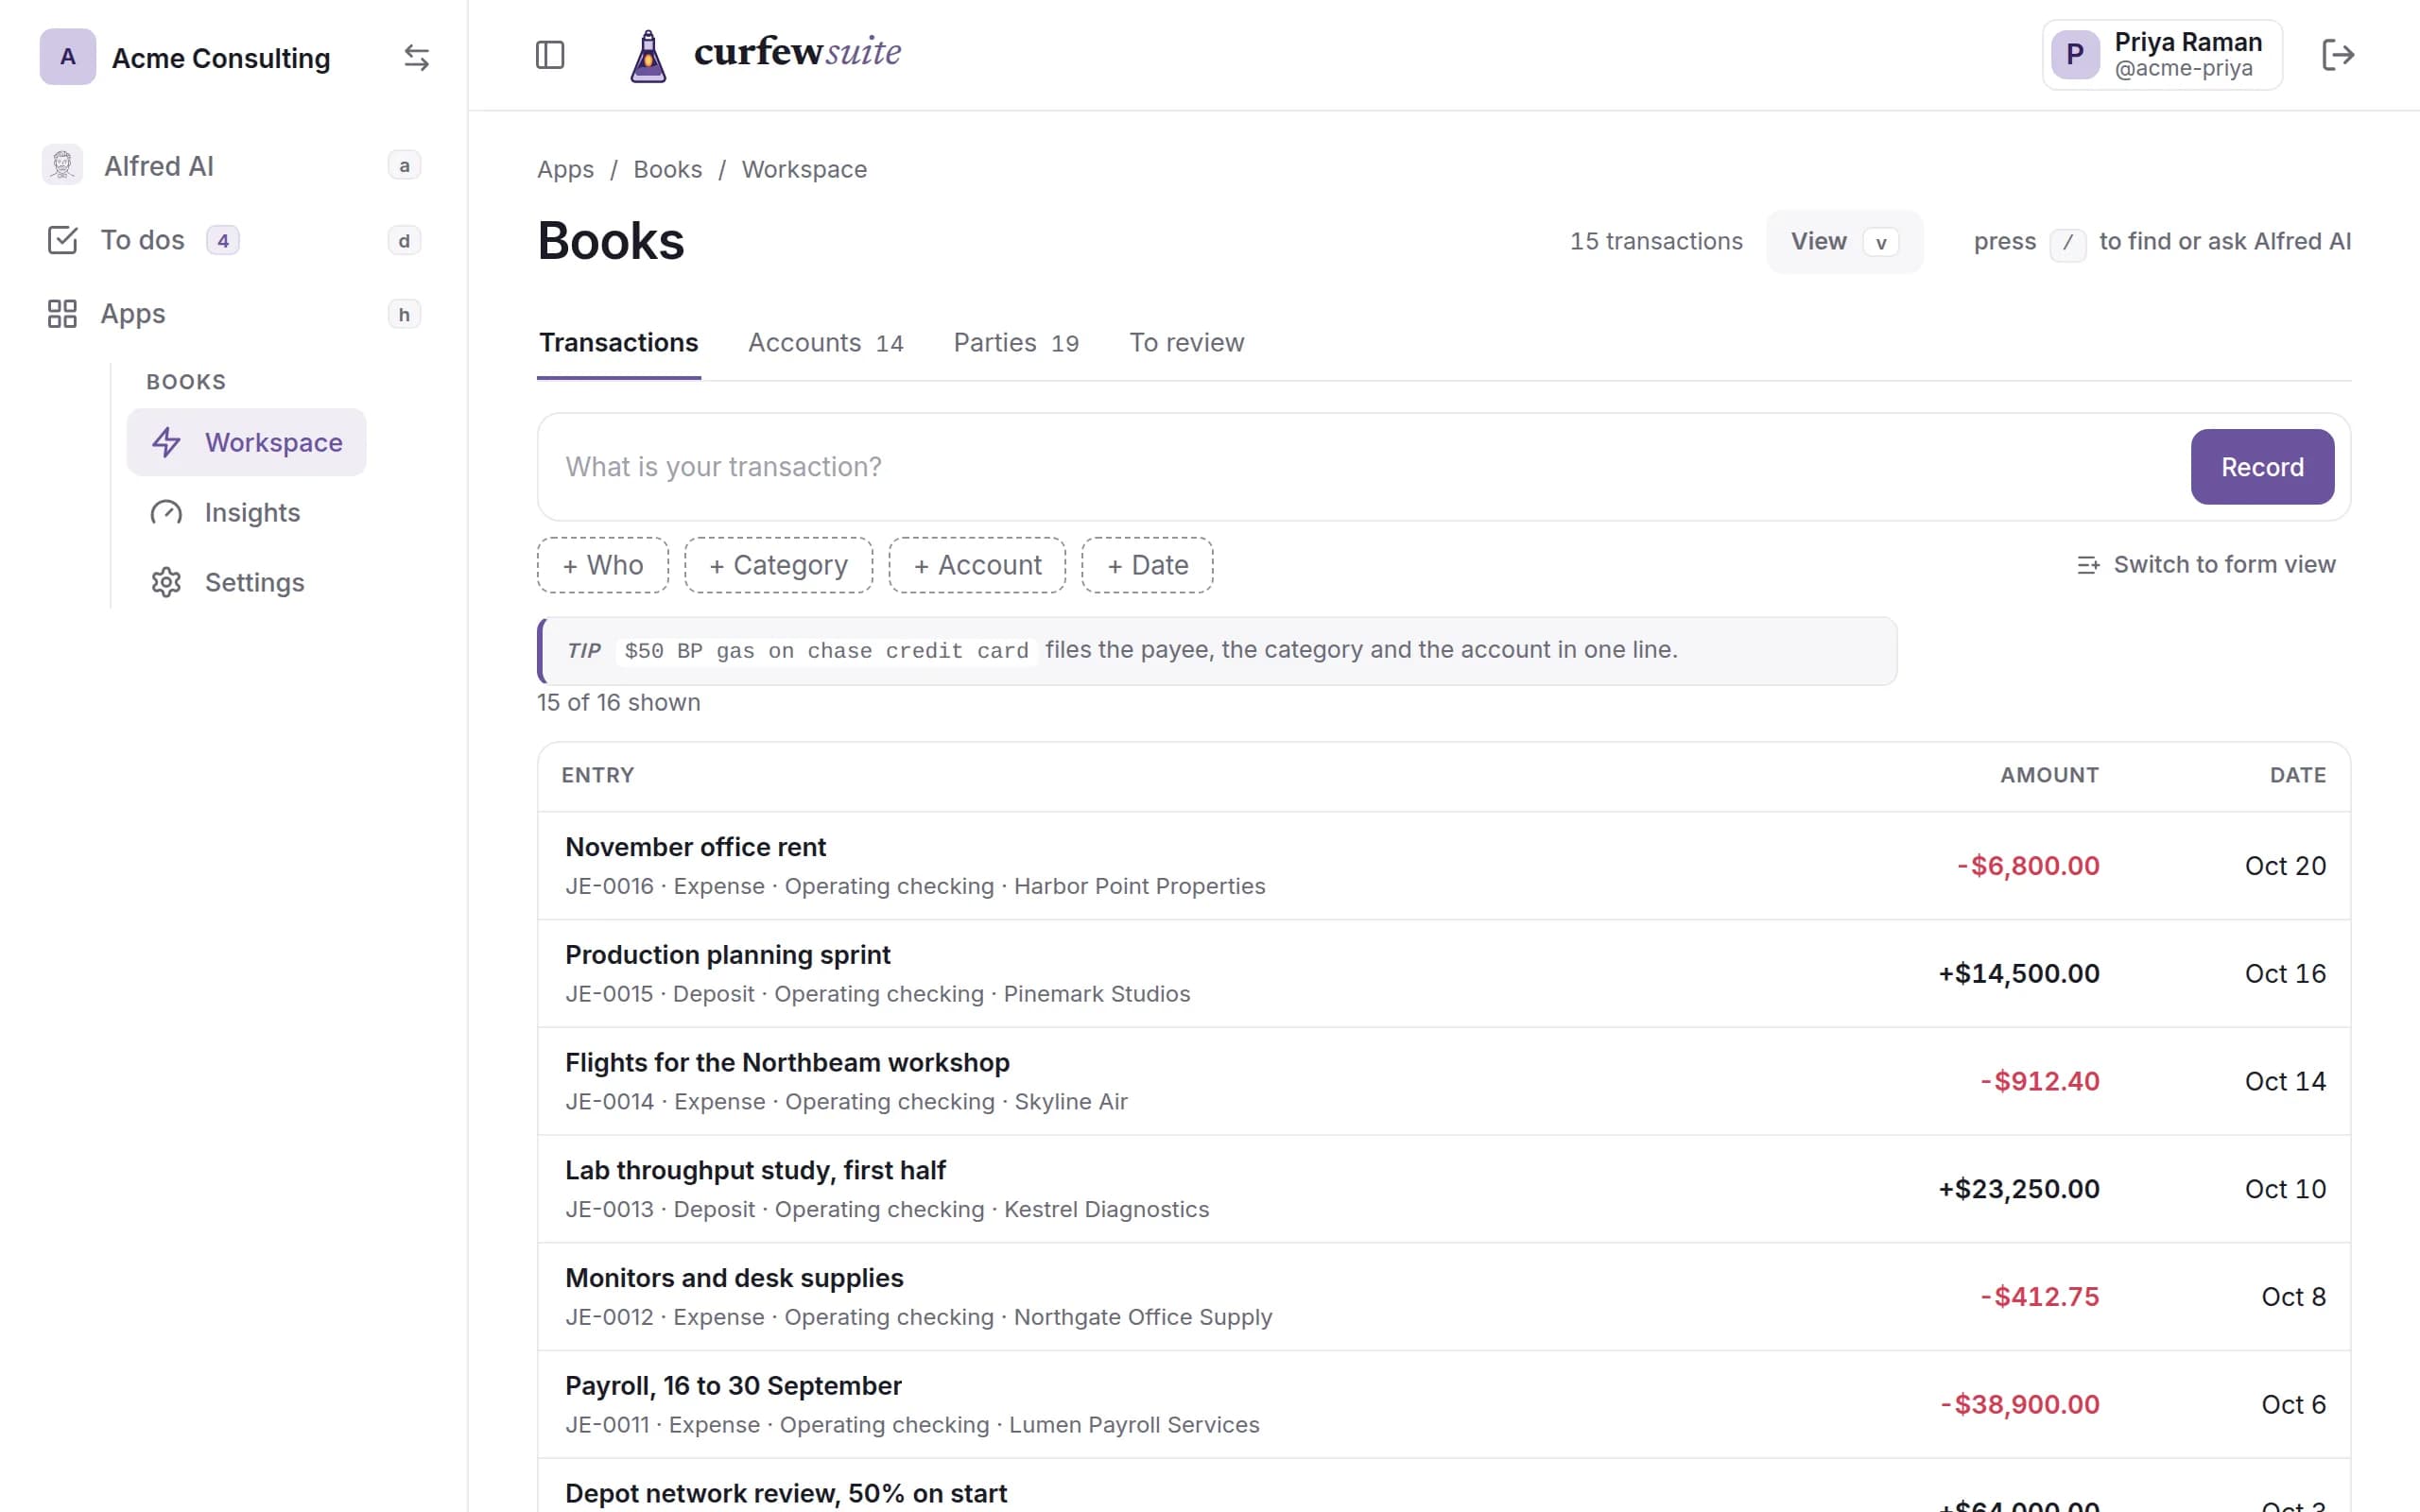The image size is (2420, 1512).
Task: Click the Workspace lightning bolt icon
Action: (x=166, y=442)
